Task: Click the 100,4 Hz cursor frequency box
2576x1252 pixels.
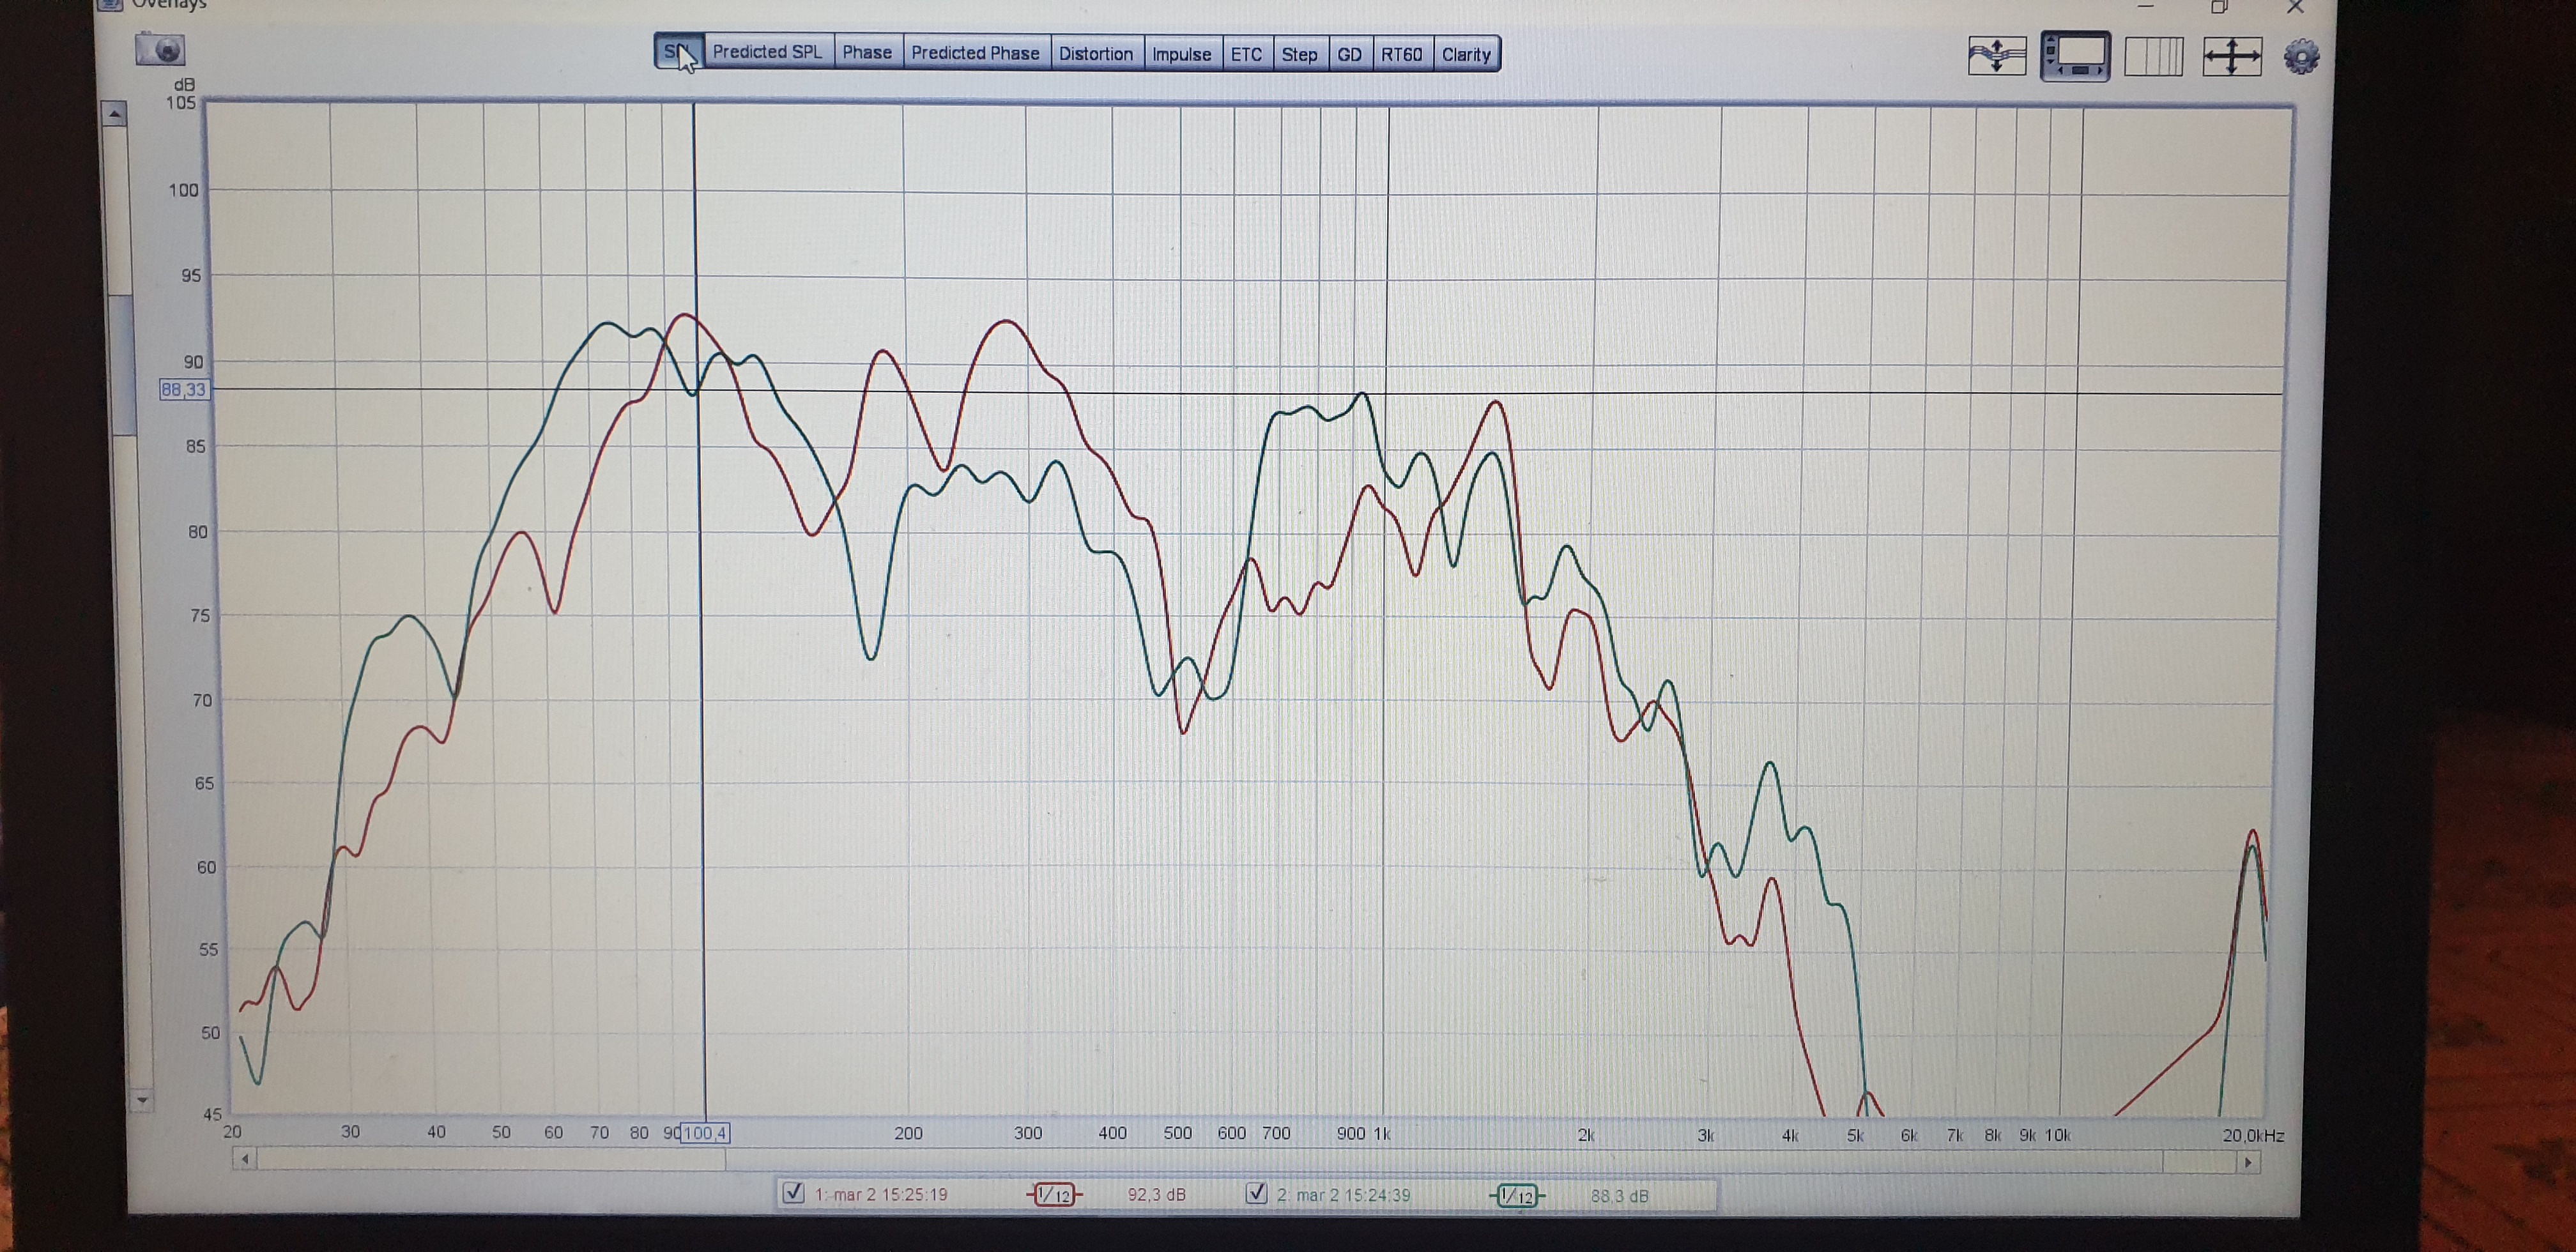Action: click(704, 1133)
